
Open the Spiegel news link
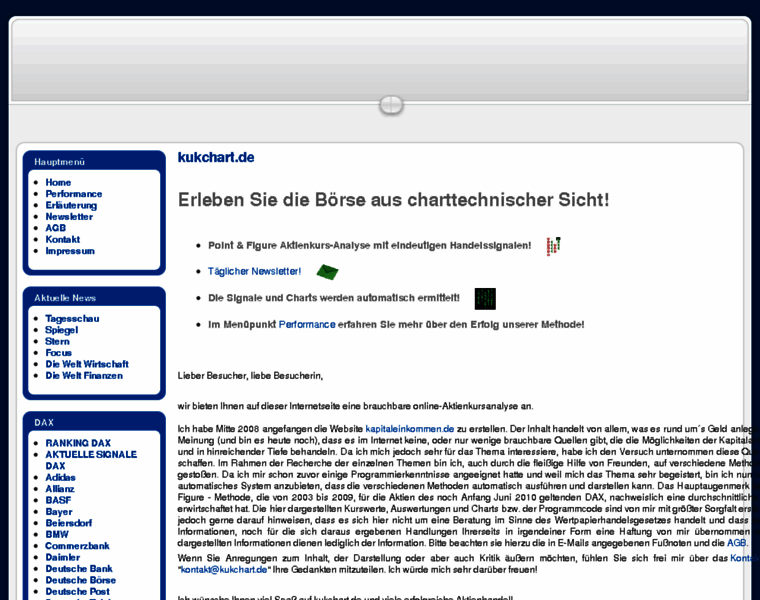pyautogui.click(x=61, y=330)
